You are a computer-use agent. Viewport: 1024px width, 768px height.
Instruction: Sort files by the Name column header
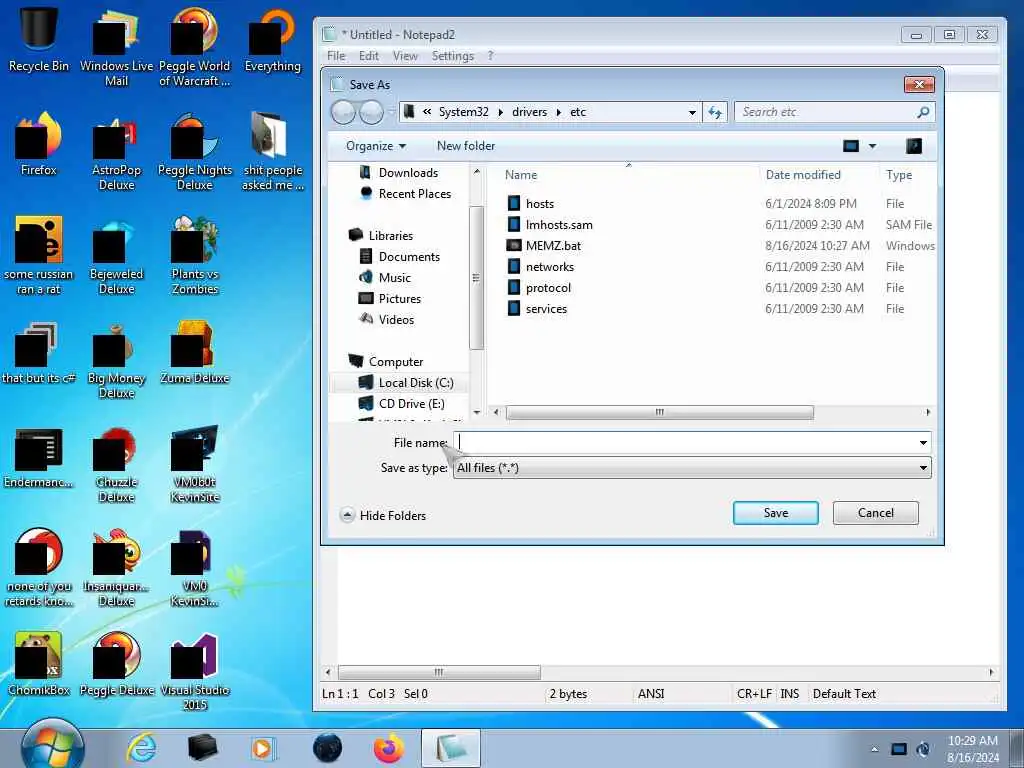pyautogui.click(x=520, y=175)
